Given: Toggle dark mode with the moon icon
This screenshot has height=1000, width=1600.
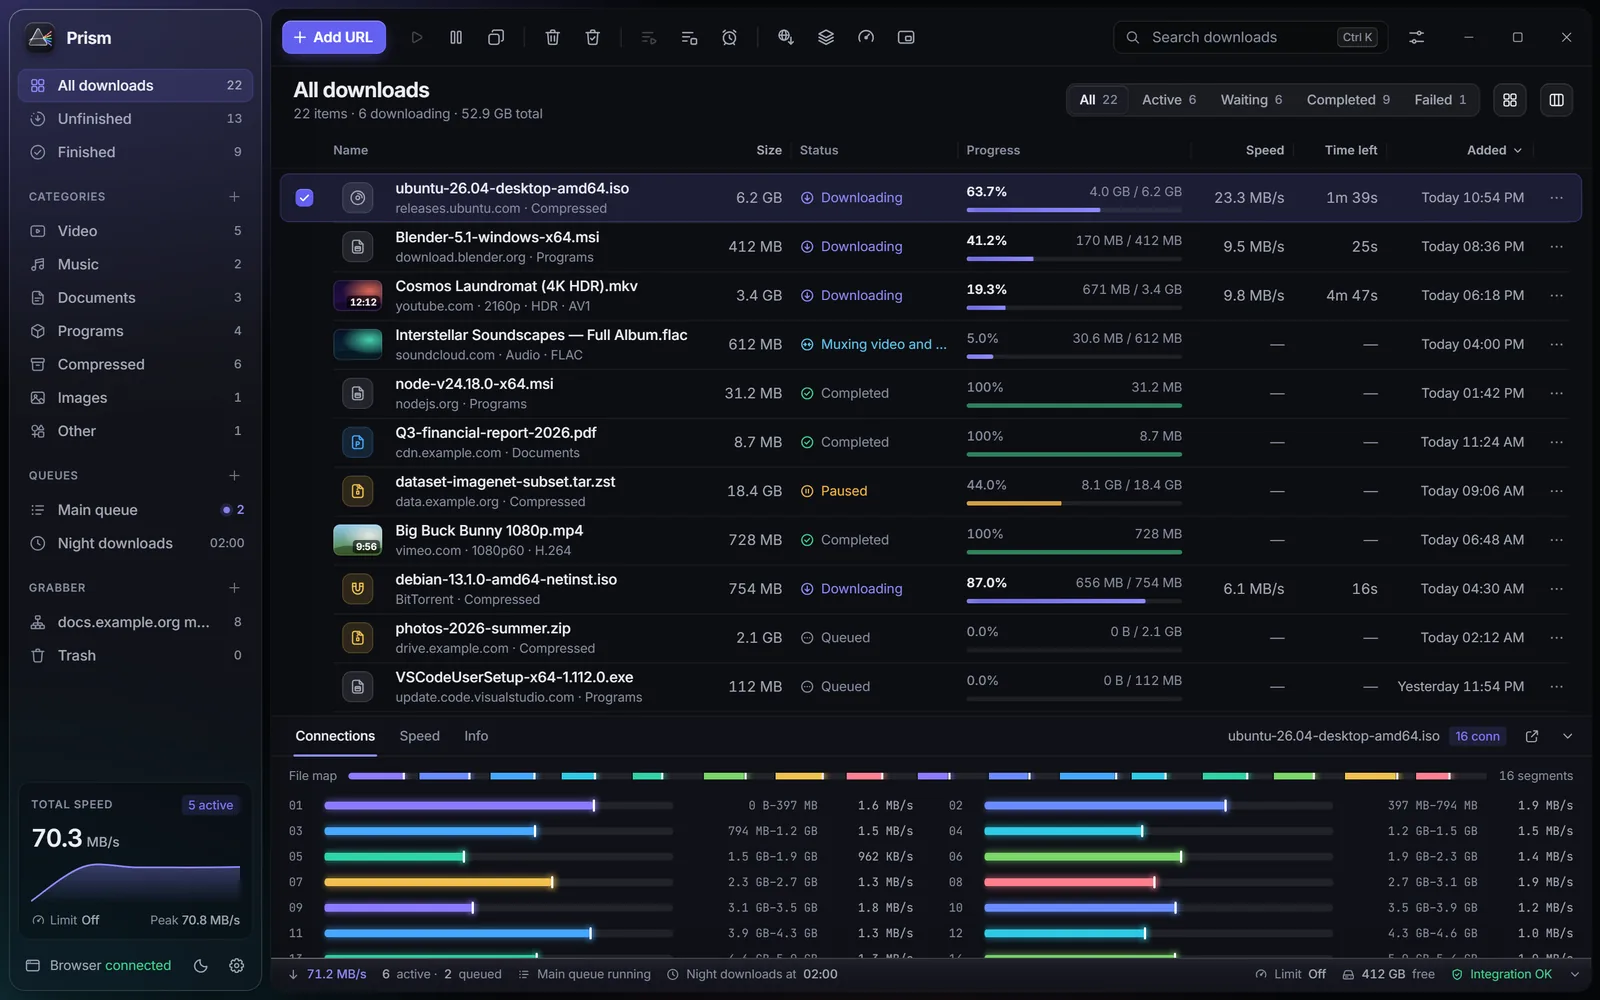Looking at the screenshot, I should tap(201, 965).
